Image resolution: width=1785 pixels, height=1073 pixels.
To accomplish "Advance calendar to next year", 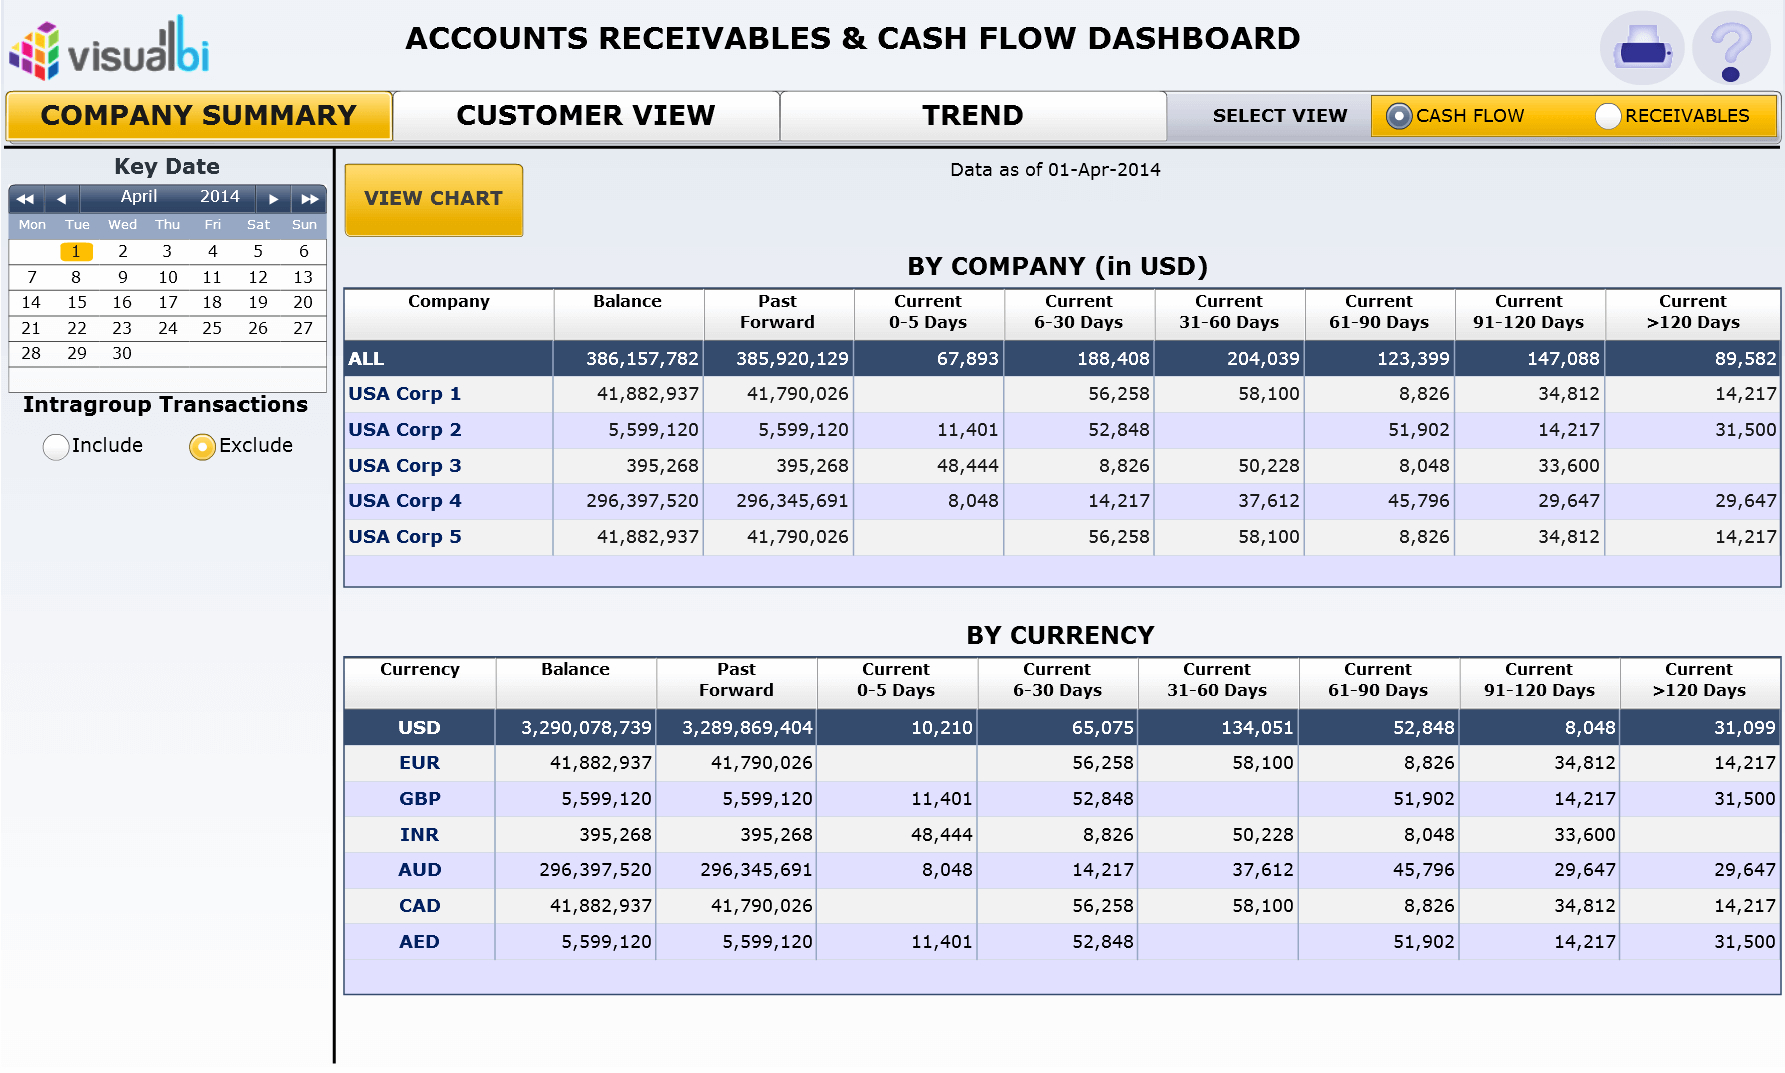I will coord(310,199).
